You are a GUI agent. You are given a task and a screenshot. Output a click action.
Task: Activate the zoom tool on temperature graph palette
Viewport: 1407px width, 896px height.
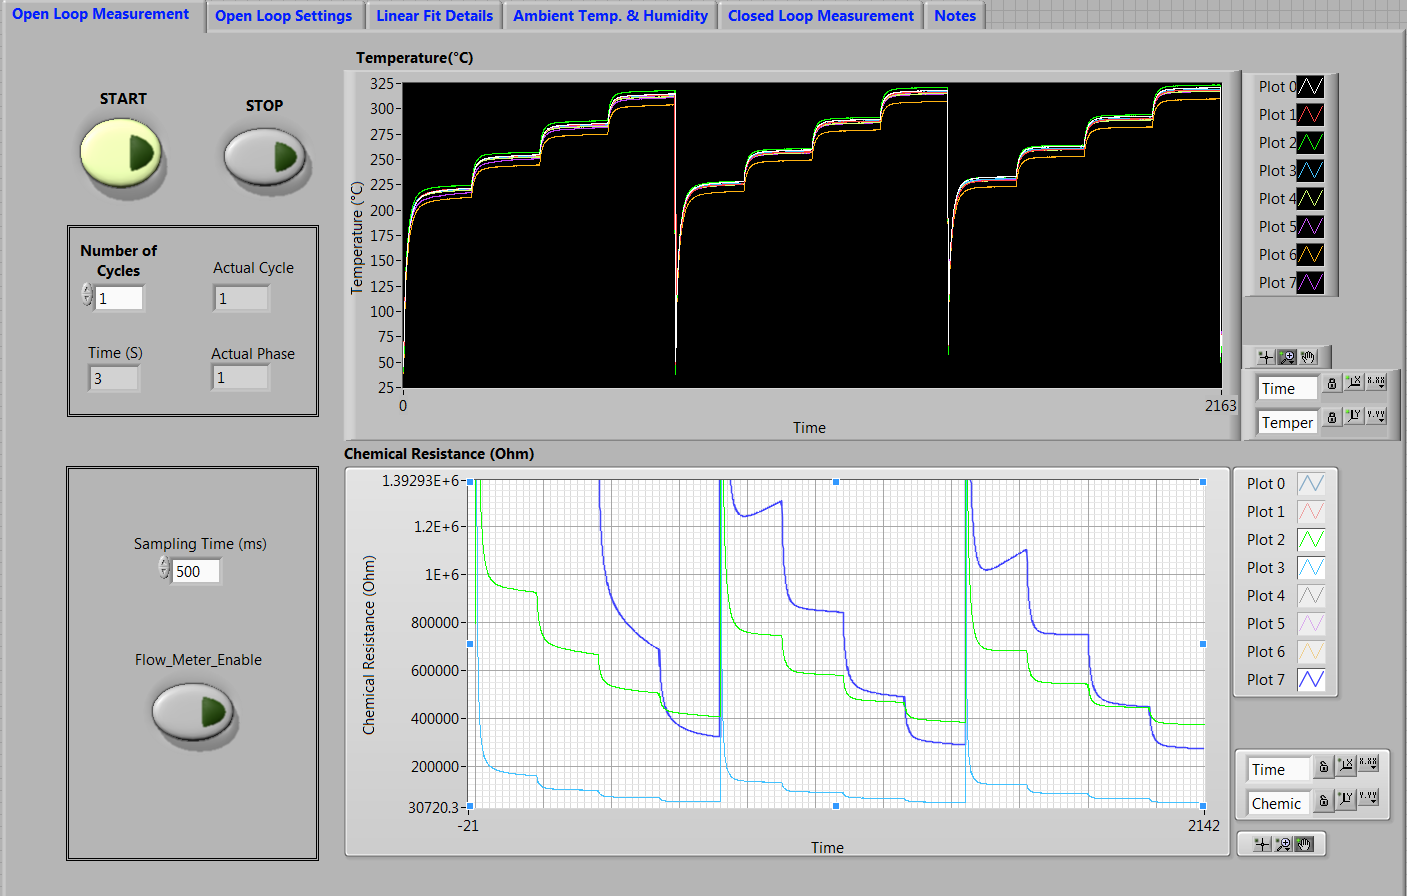[x=1287, y=357]
